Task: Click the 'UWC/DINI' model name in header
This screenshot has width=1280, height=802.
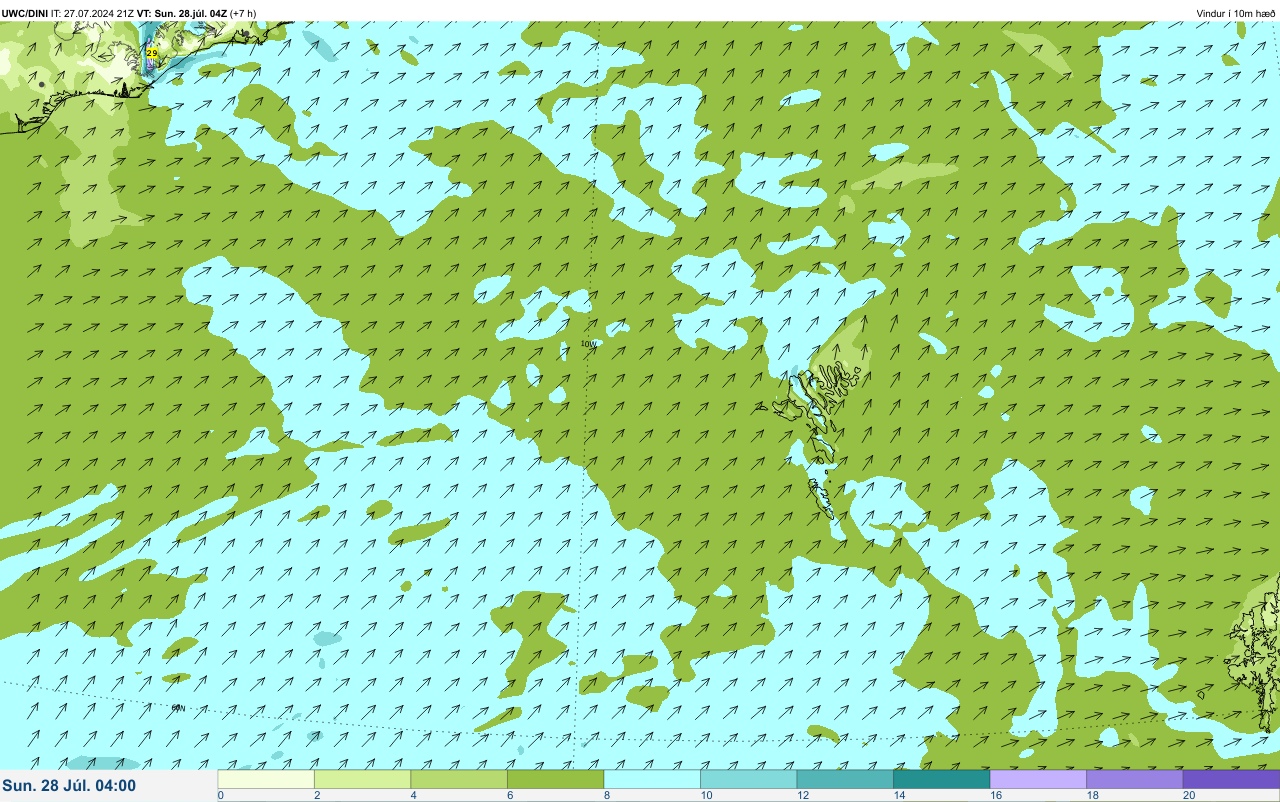Action: pyautogui.click(x=25, y=13)
